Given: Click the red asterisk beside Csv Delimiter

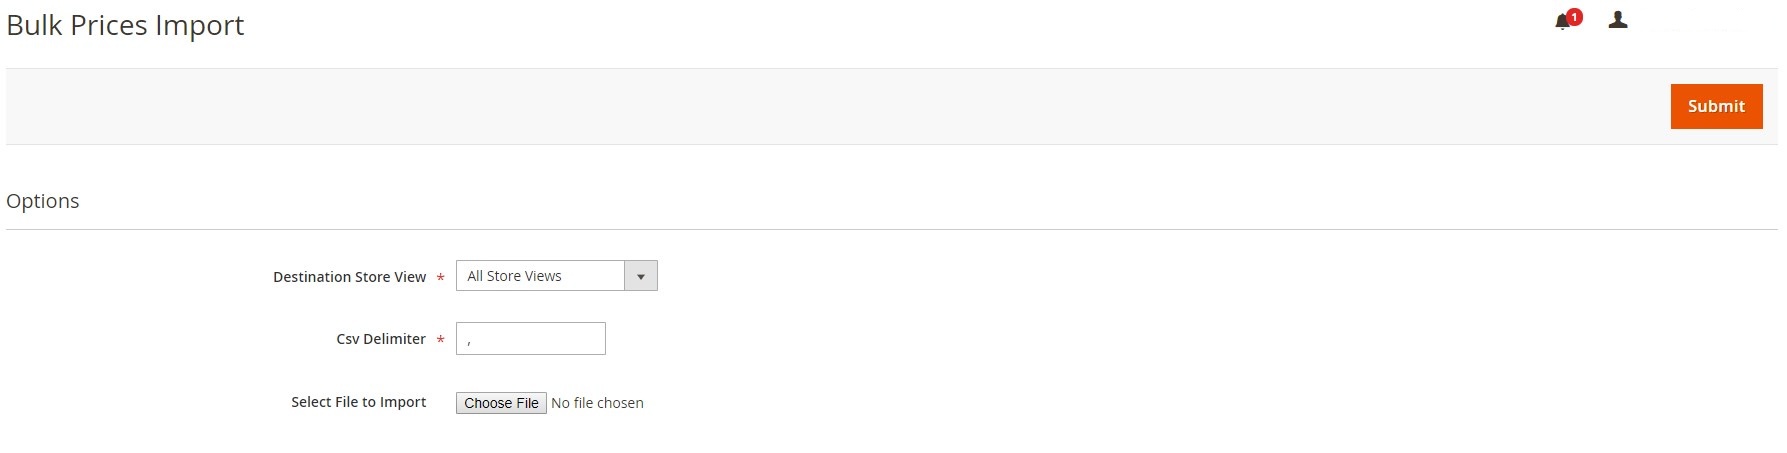Looking at the screenshot, I should tap(440, 340).
